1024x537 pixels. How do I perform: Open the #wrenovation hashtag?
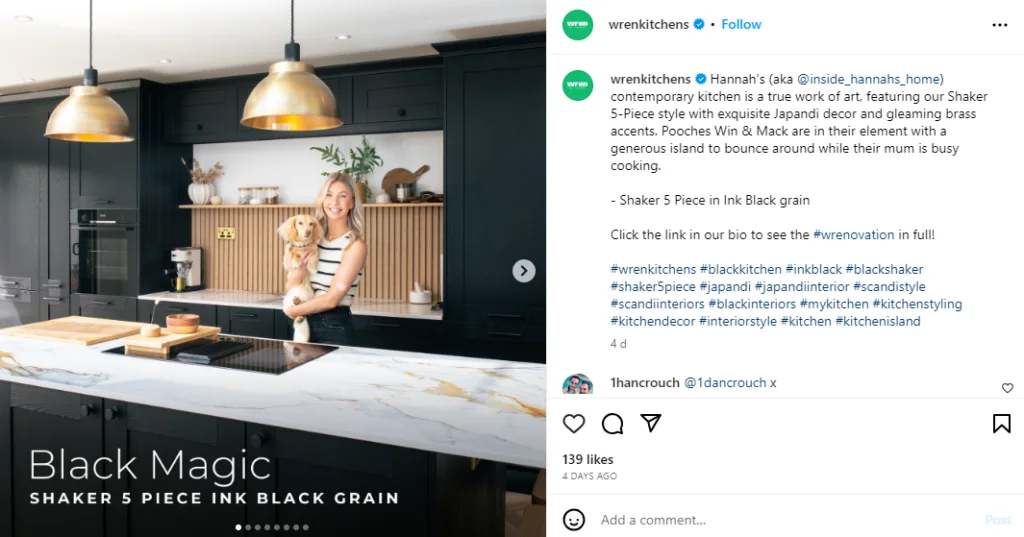(x=853, y=235)
